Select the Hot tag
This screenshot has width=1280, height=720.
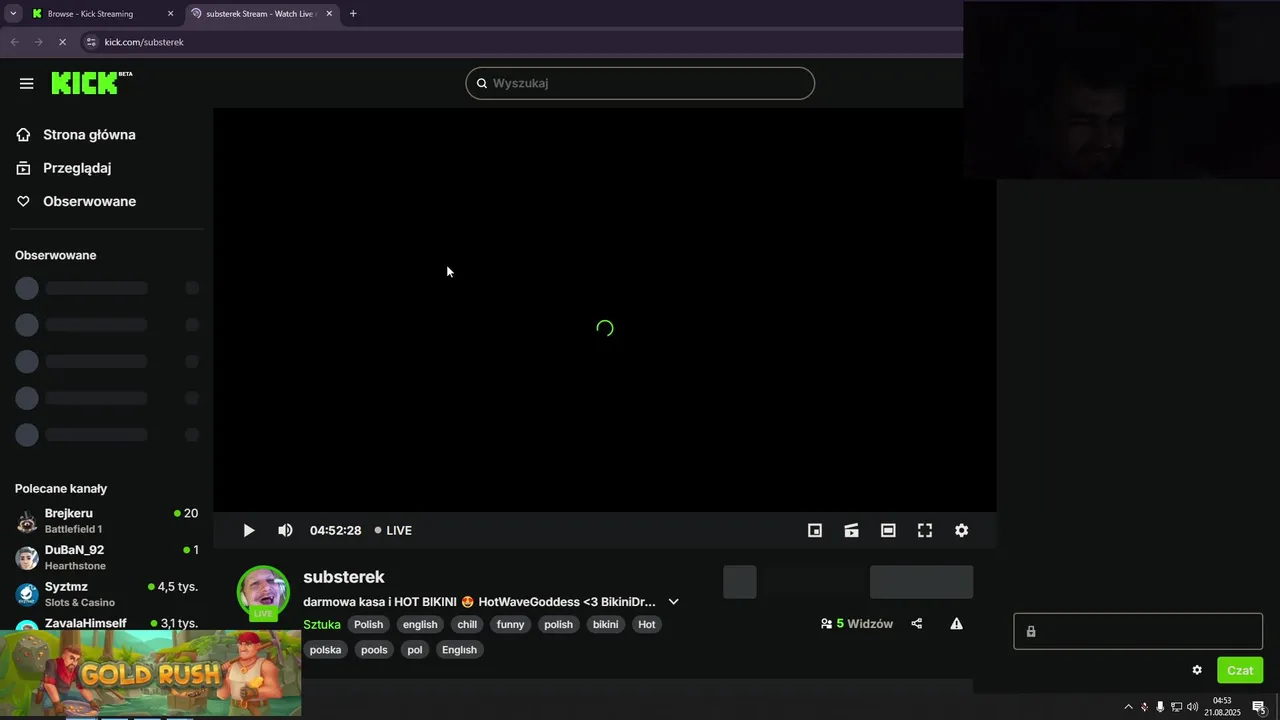[x=647, y=625]
